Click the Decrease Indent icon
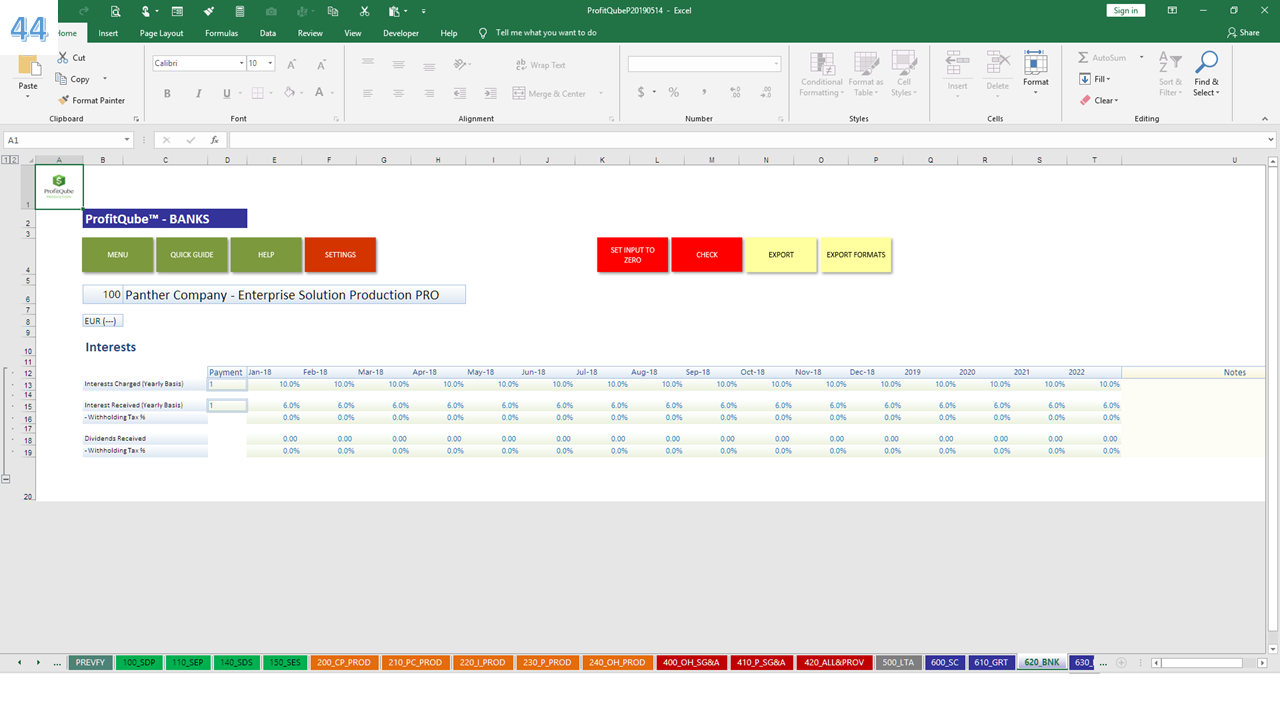Image resolution: width=1280 pixels, height=720 pixels. (461, 93)
